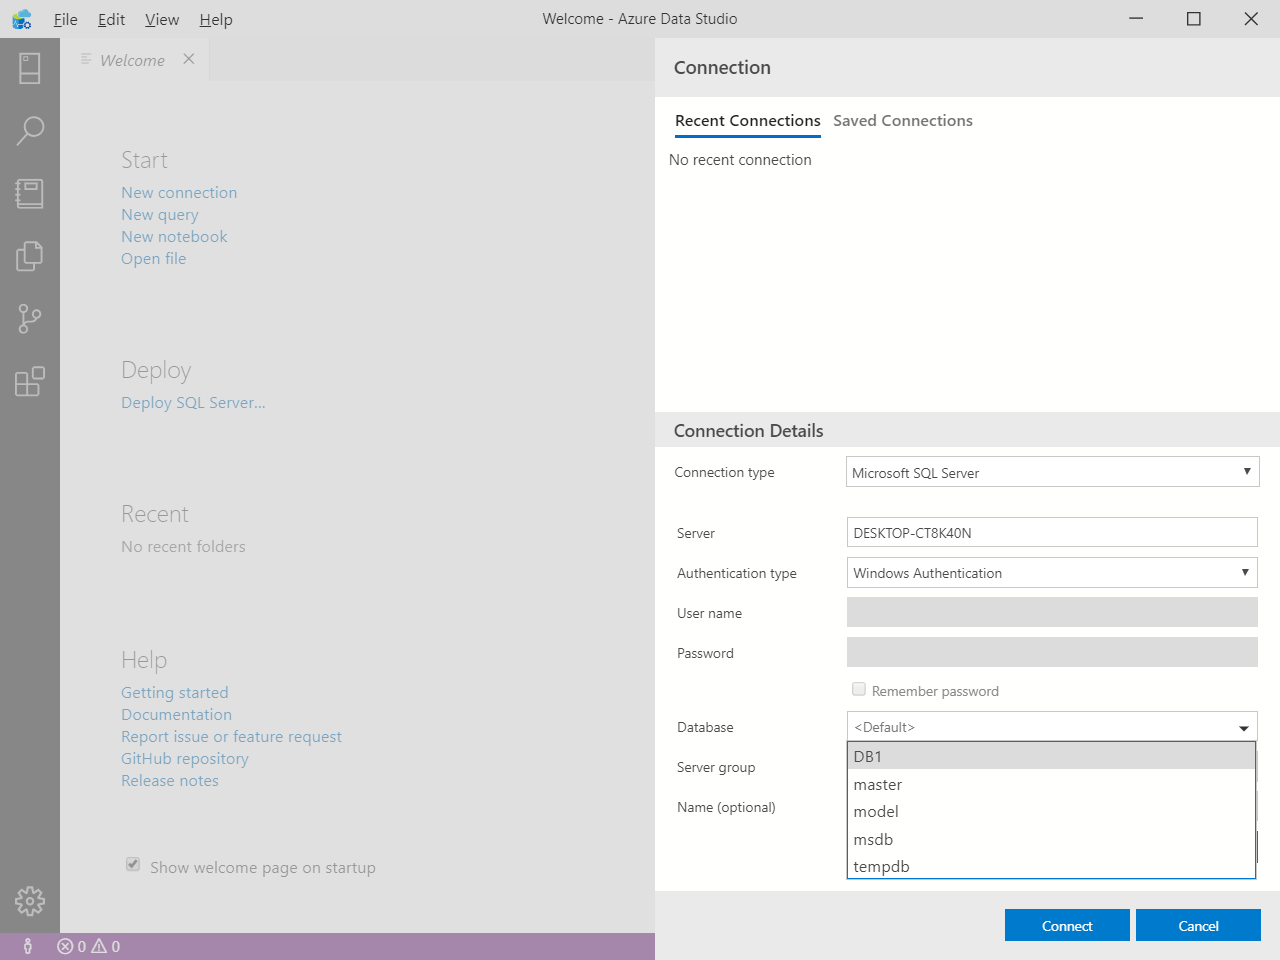Collapse the Database dropdown arrow
Image resolution: width=1280 pixels, height=960 pixels.
1244,728
